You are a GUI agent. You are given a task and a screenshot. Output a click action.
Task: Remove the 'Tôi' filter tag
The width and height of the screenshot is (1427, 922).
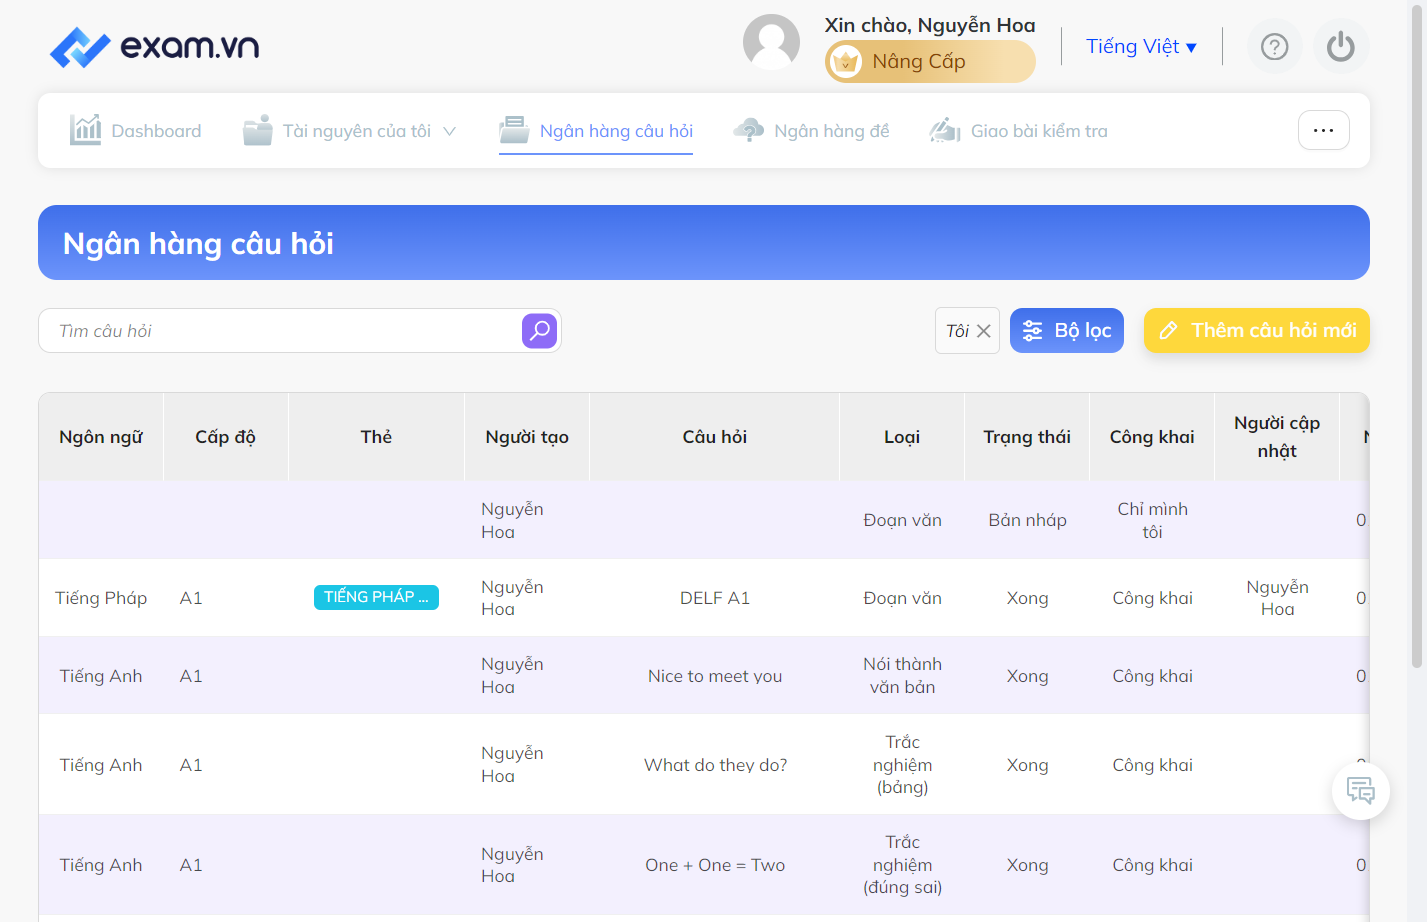(984, 331)
